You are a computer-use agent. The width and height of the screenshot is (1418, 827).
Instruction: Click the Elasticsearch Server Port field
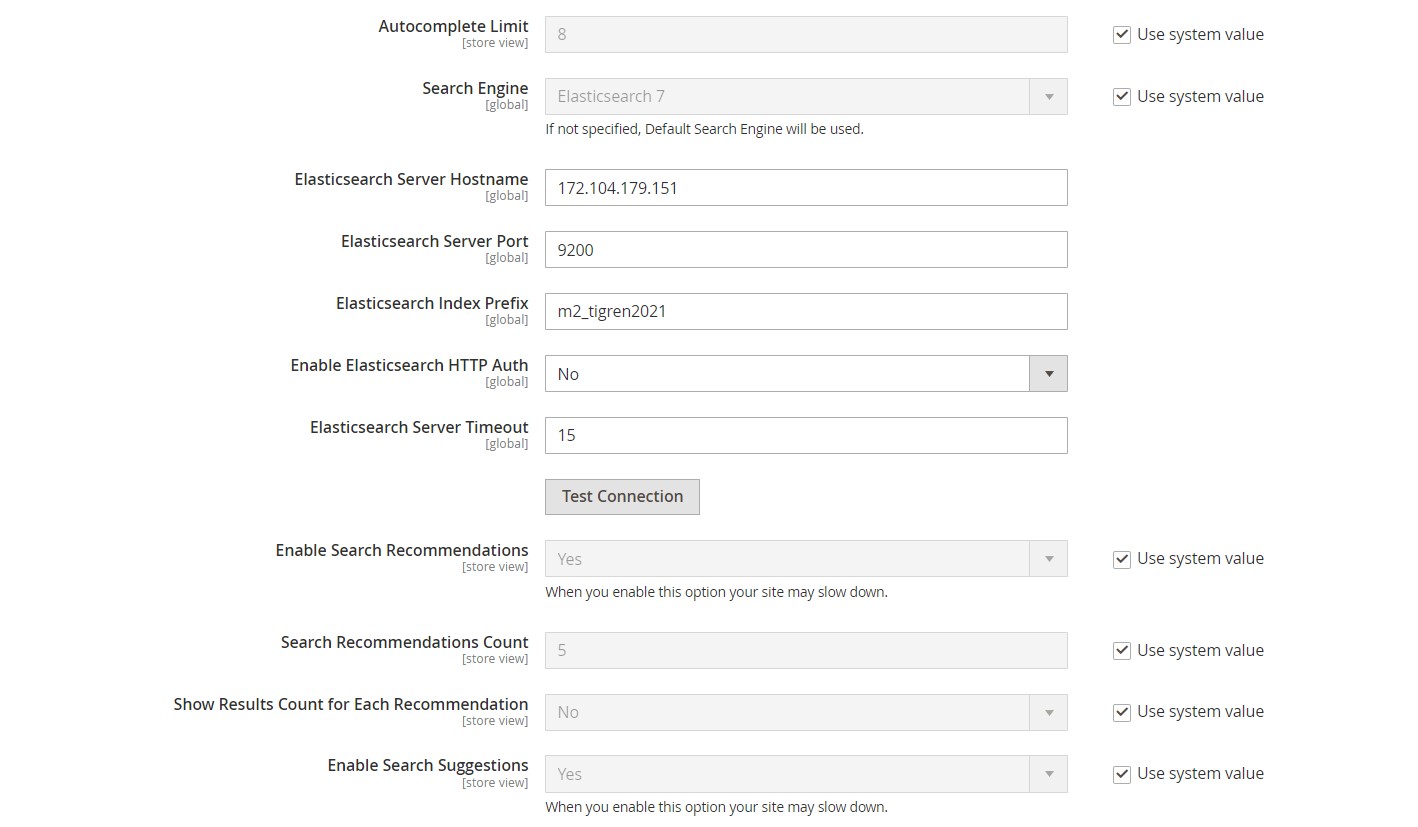(805, 250)
